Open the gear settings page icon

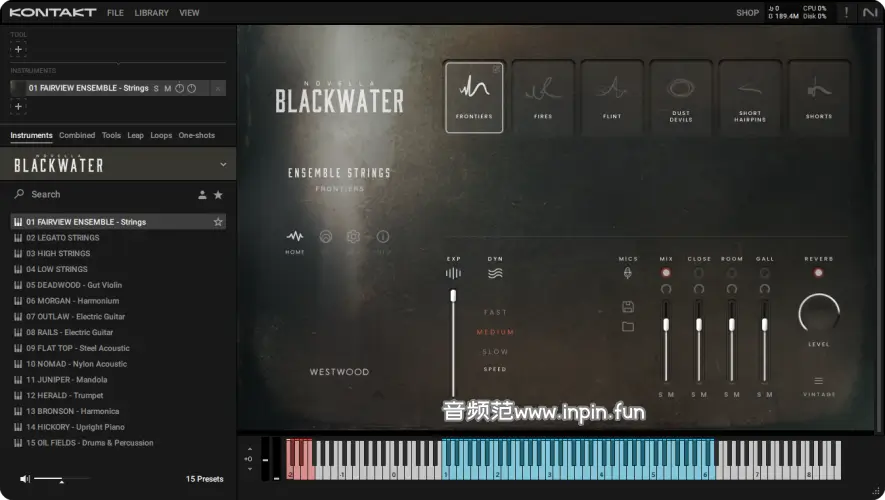pyautogui.click(x=353, y=236)
